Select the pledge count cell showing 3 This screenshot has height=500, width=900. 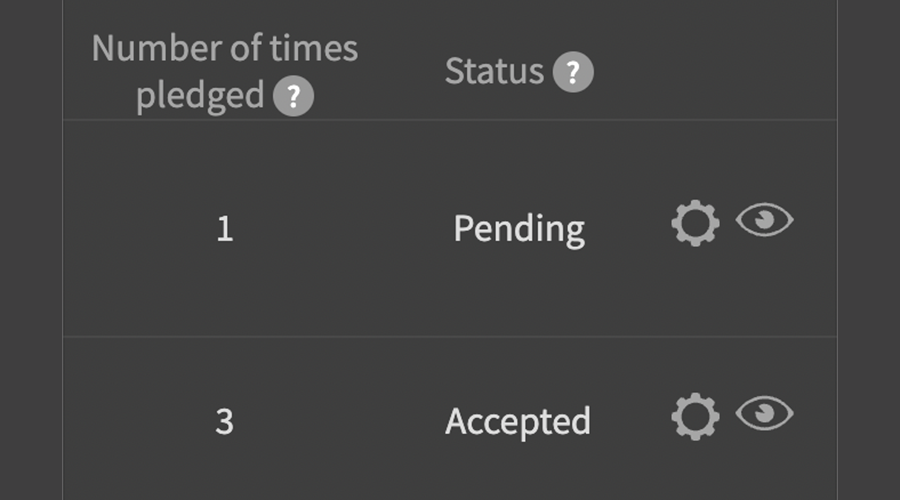click(224, 421)
